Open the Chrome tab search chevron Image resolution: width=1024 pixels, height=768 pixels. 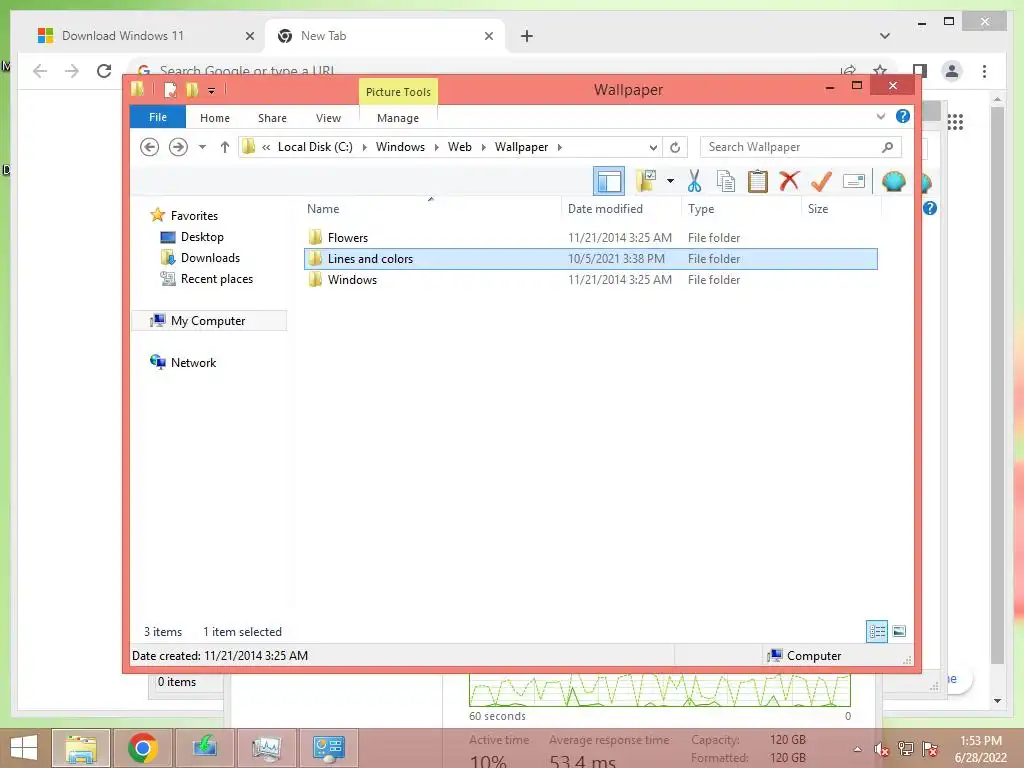click(884, 36)
